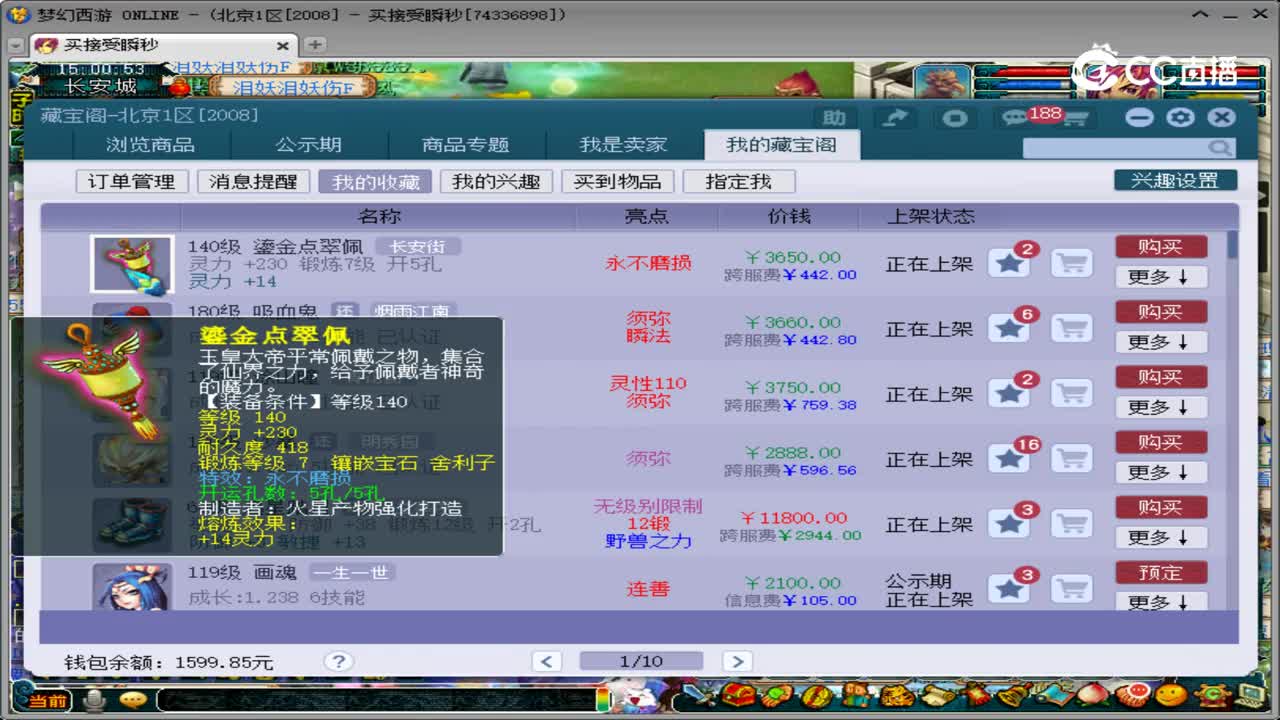Open 兴趣设置 settings
Viewport: 1280px width, 720px height.
(1175, 181)
